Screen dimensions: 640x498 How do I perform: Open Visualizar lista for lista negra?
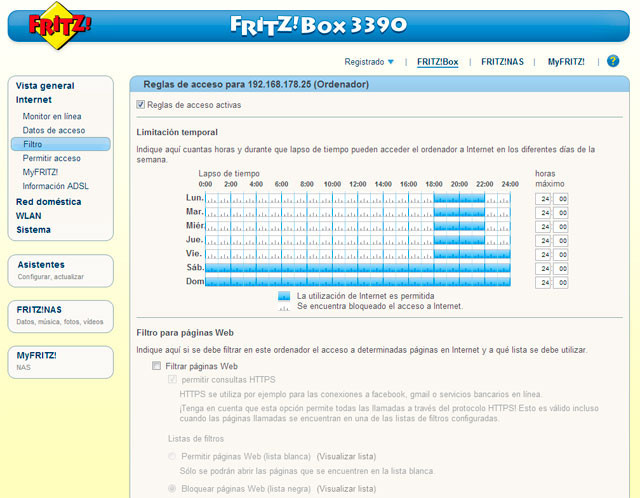(346, 489)
